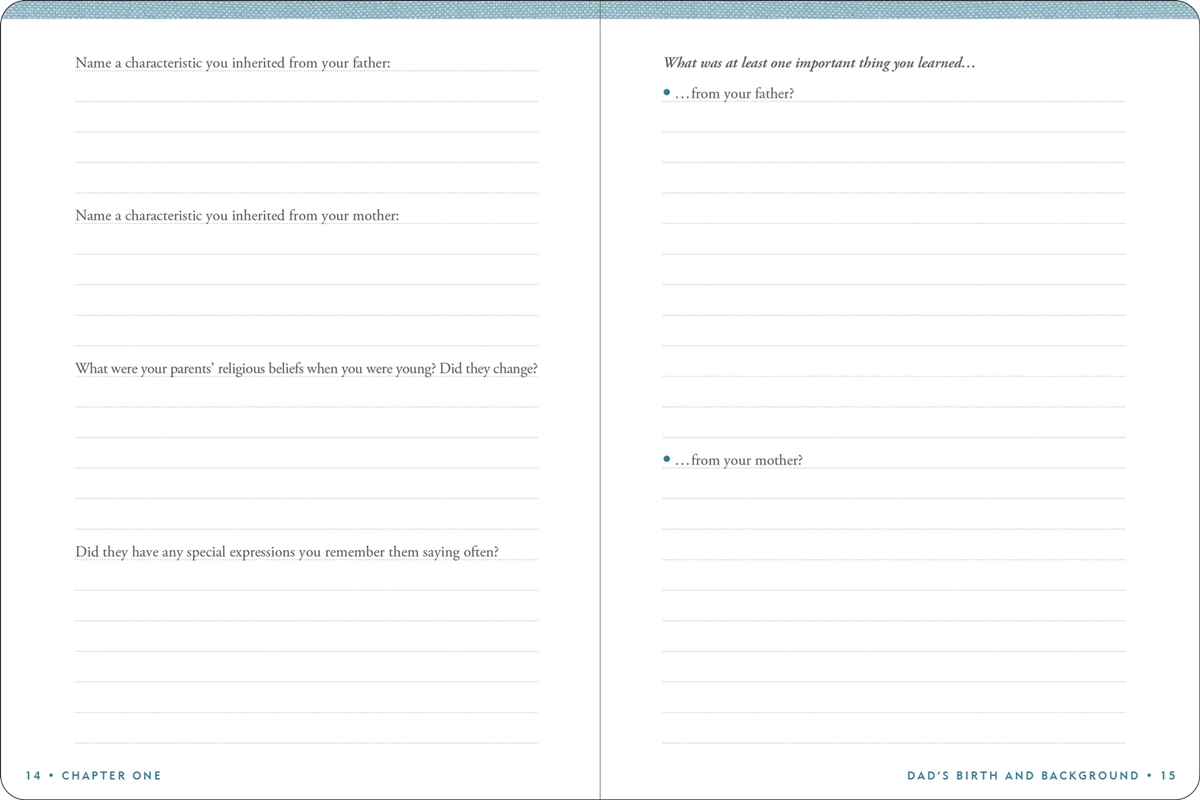This screenshot has width=1200, height=800.
Task: Click the "…from your father?" text
Action: (735, 94)
